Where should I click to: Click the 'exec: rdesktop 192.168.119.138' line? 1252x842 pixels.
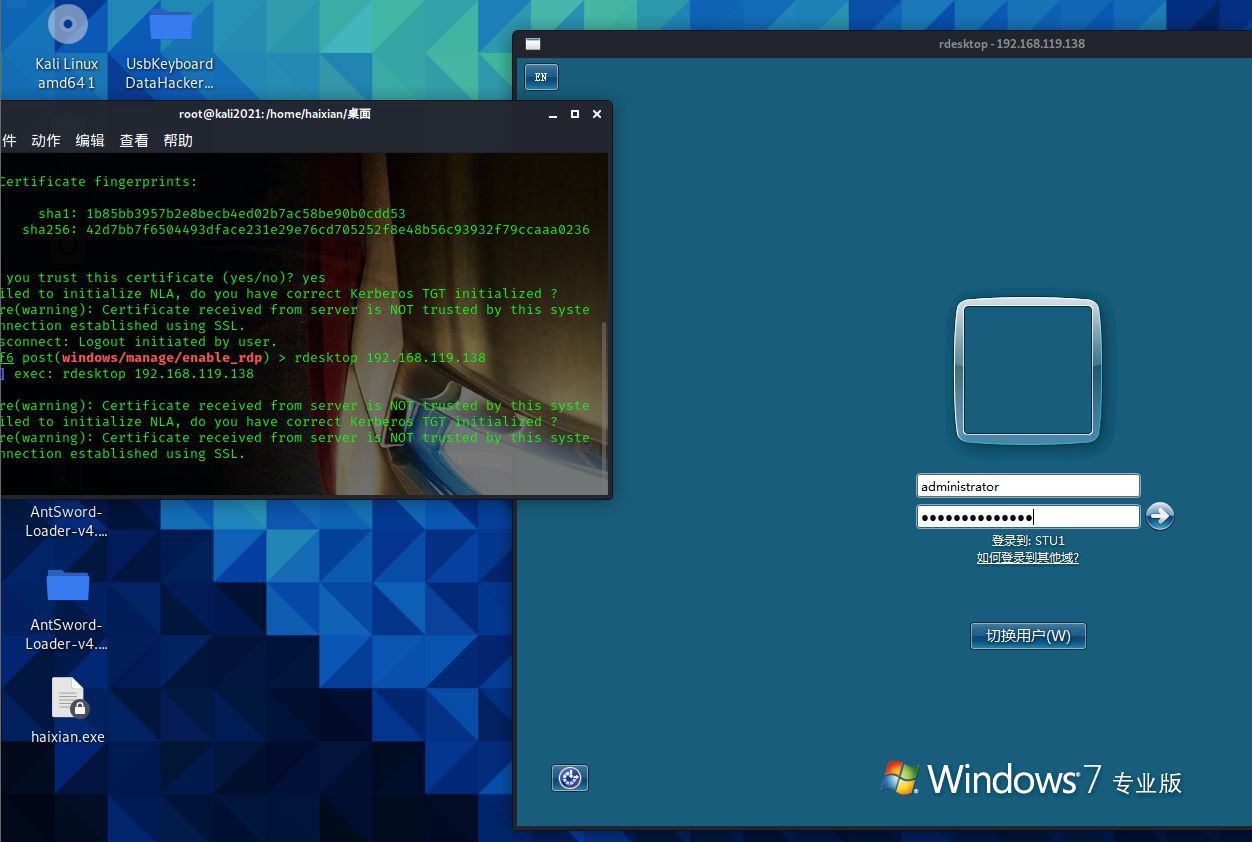point(134,374)
